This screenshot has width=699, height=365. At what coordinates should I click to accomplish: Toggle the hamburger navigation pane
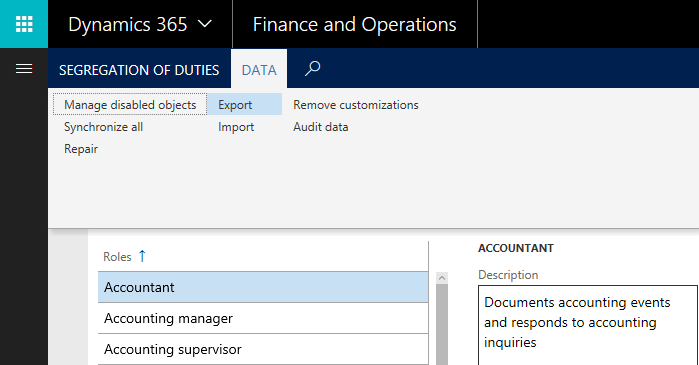pos(24,69)
